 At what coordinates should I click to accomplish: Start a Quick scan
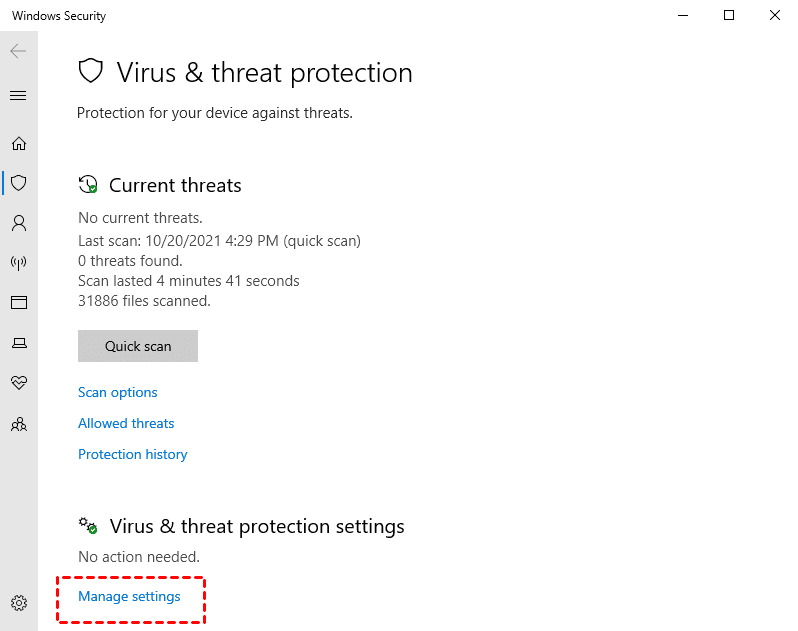138,346
